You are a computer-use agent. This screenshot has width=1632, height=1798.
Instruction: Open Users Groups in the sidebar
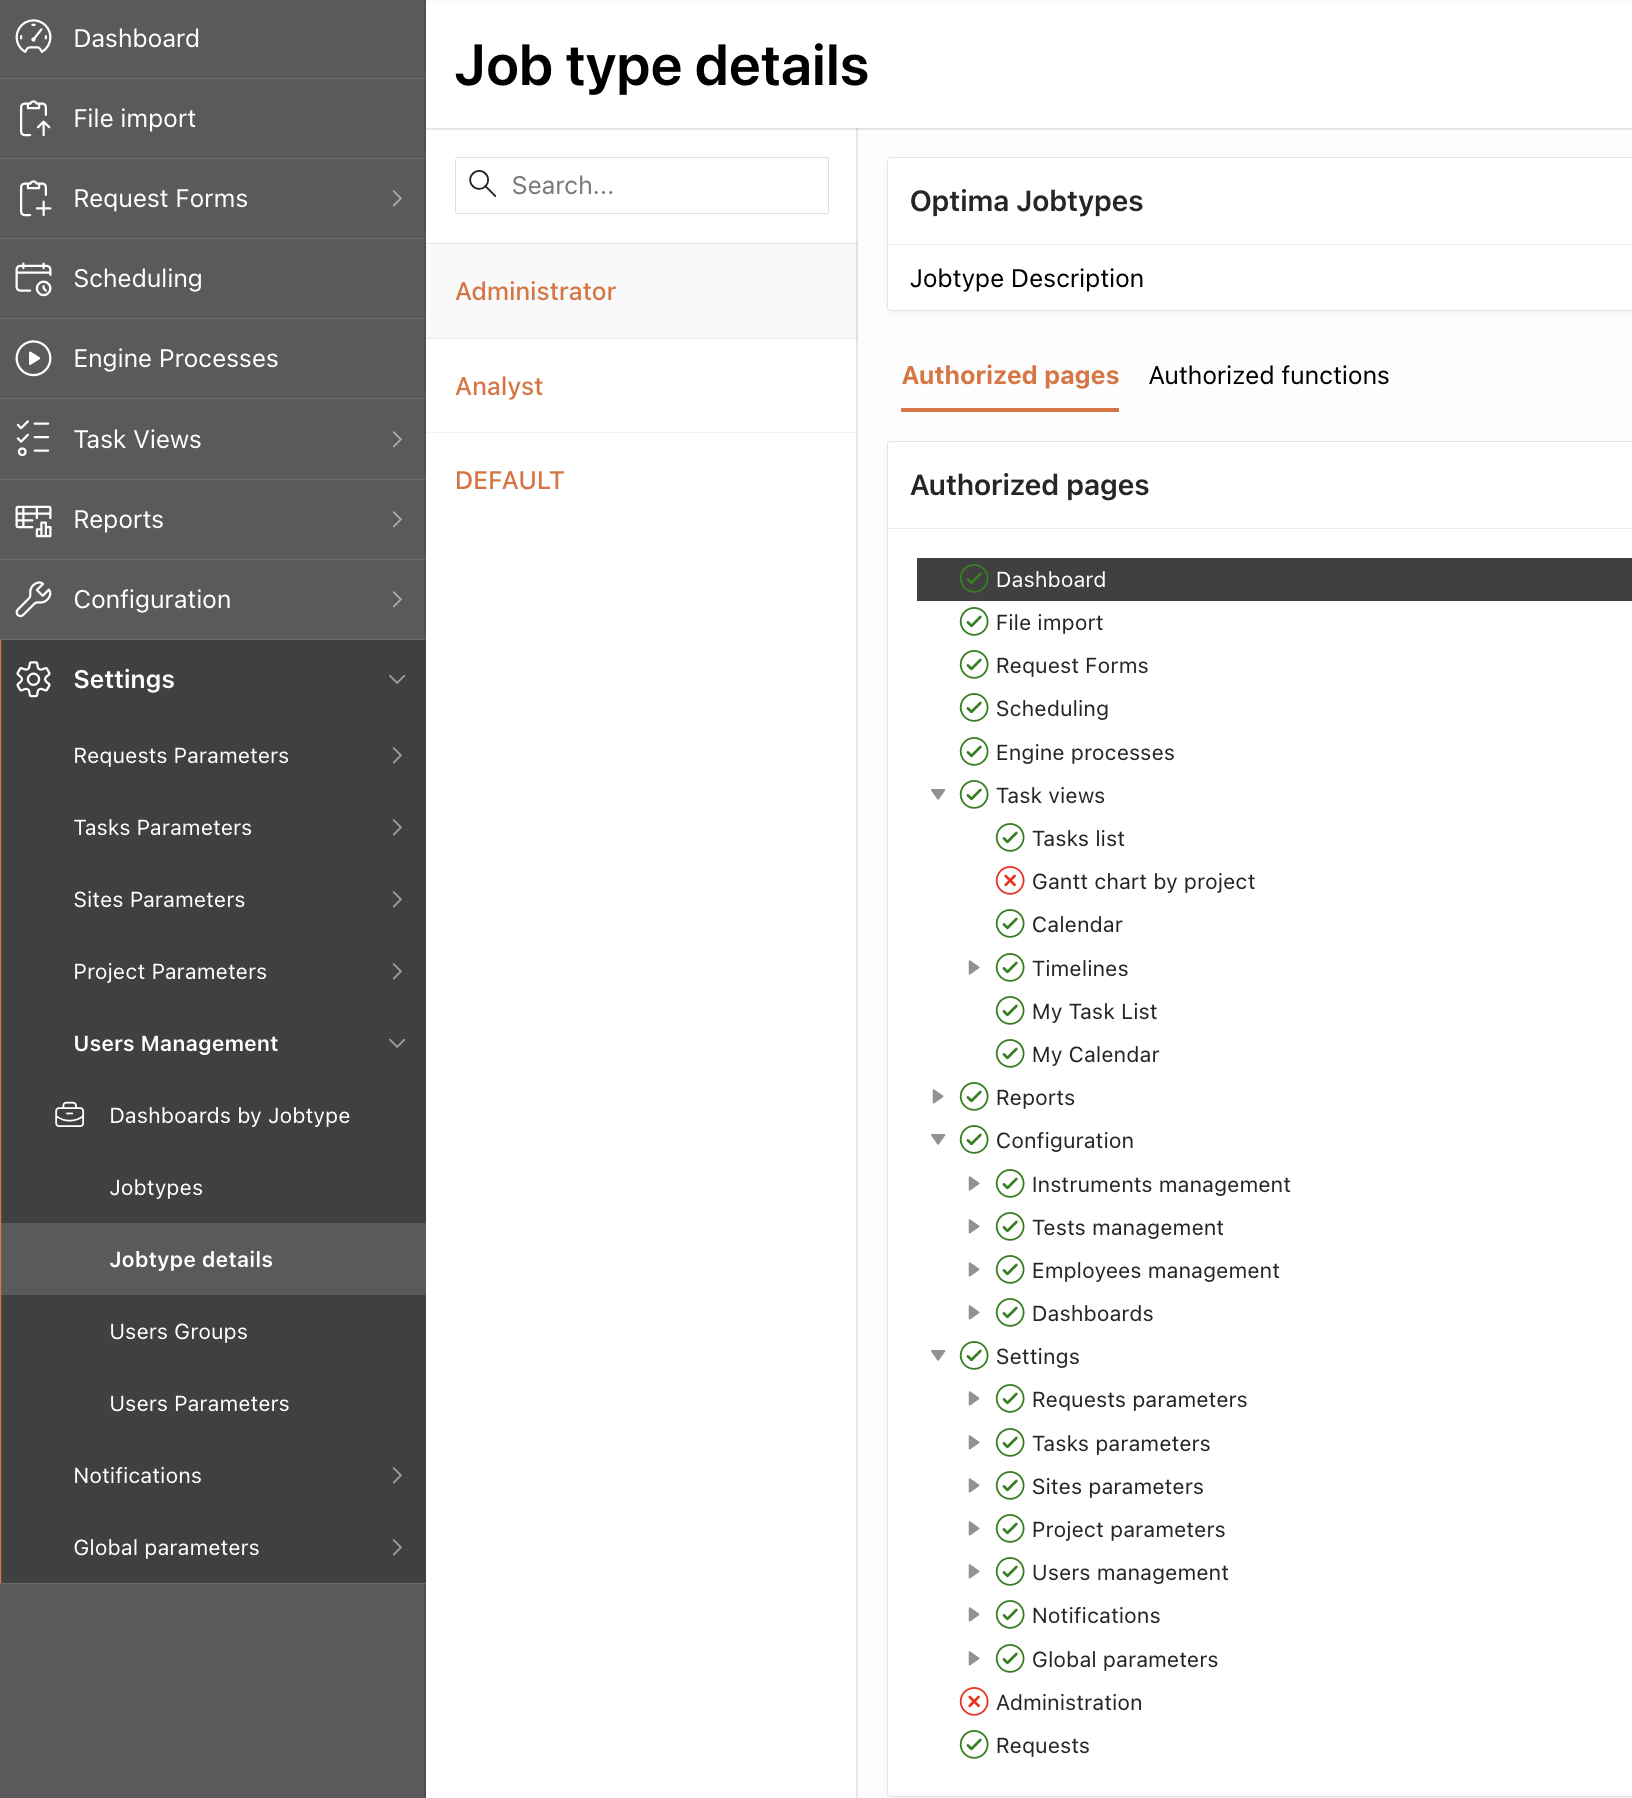(x=178, y=1332)
